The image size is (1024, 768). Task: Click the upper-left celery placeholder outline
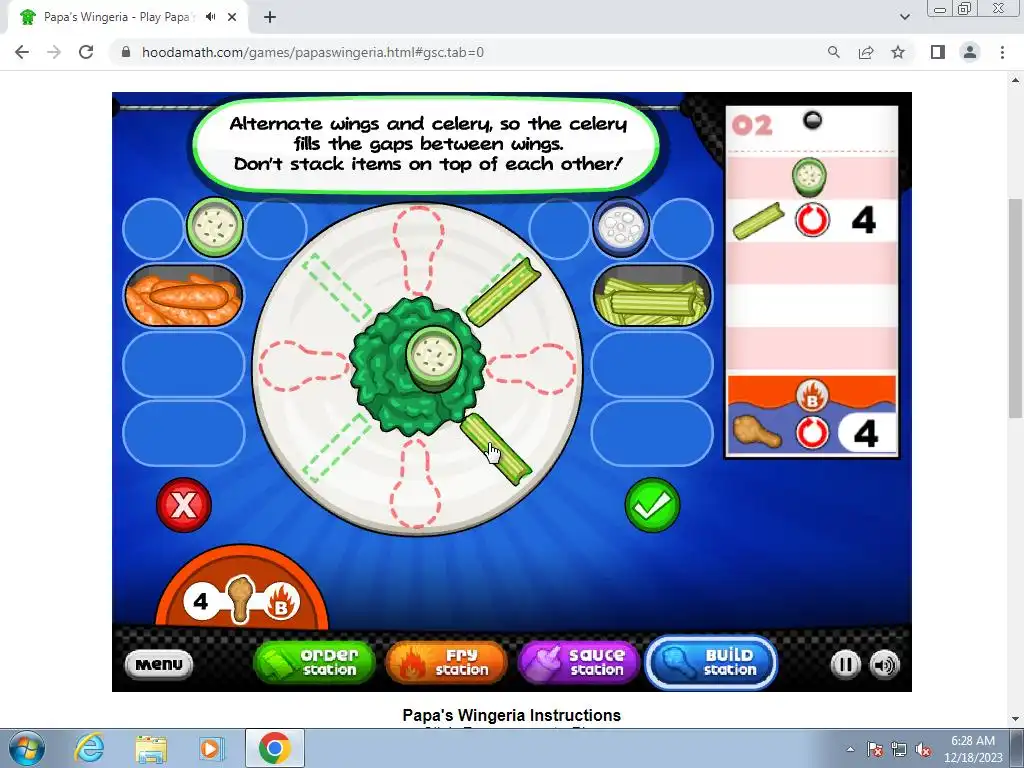click(336, 287)
